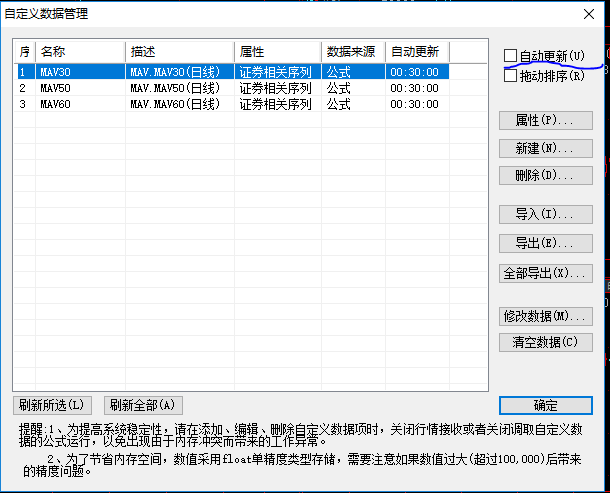Enable the 自动更新(U) checkbox
Image resolution: width=610 pixels, height=493 pixels.
click(x=510, y=56)
